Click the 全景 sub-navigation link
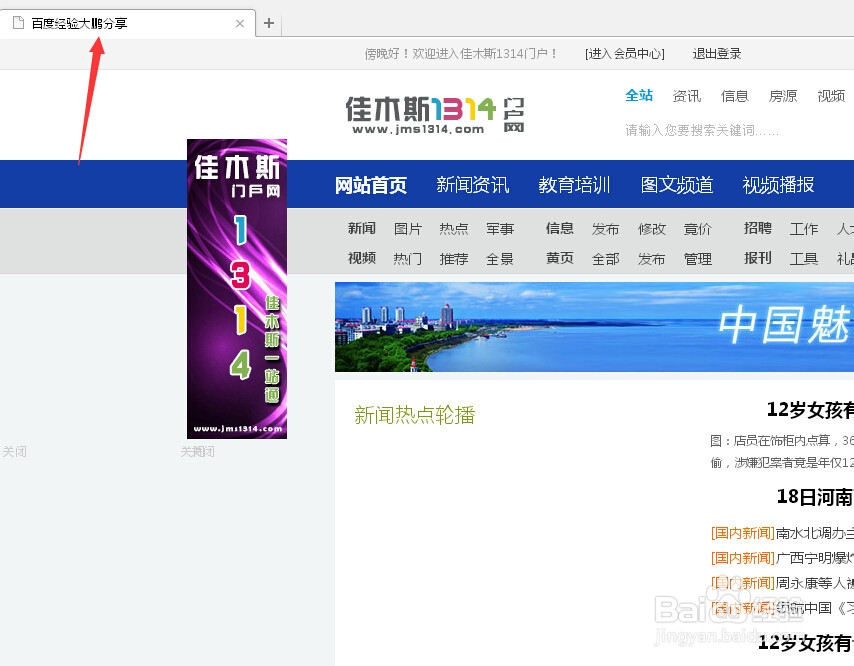The height and width of the screenshot is (666, 854). coord(500,258)
